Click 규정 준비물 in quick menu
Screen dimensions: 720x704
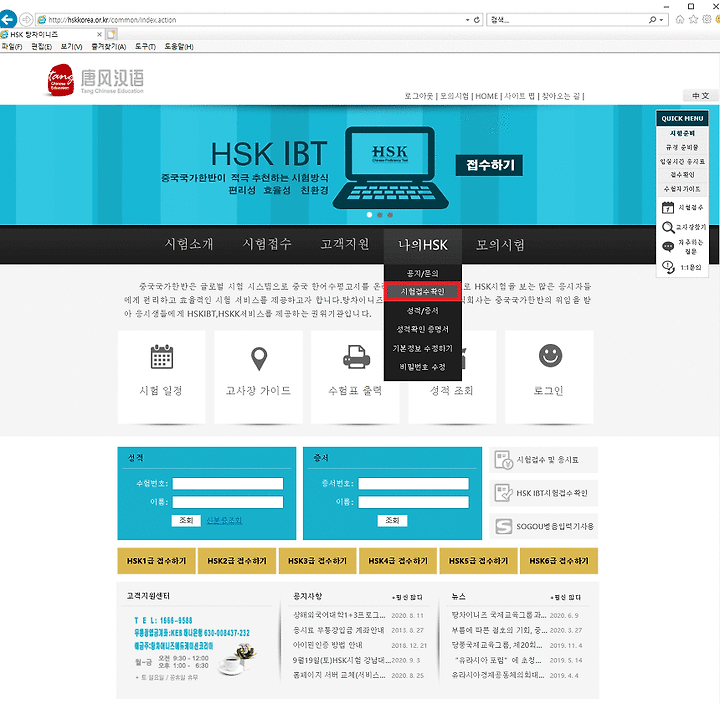(x=682, y=147)
